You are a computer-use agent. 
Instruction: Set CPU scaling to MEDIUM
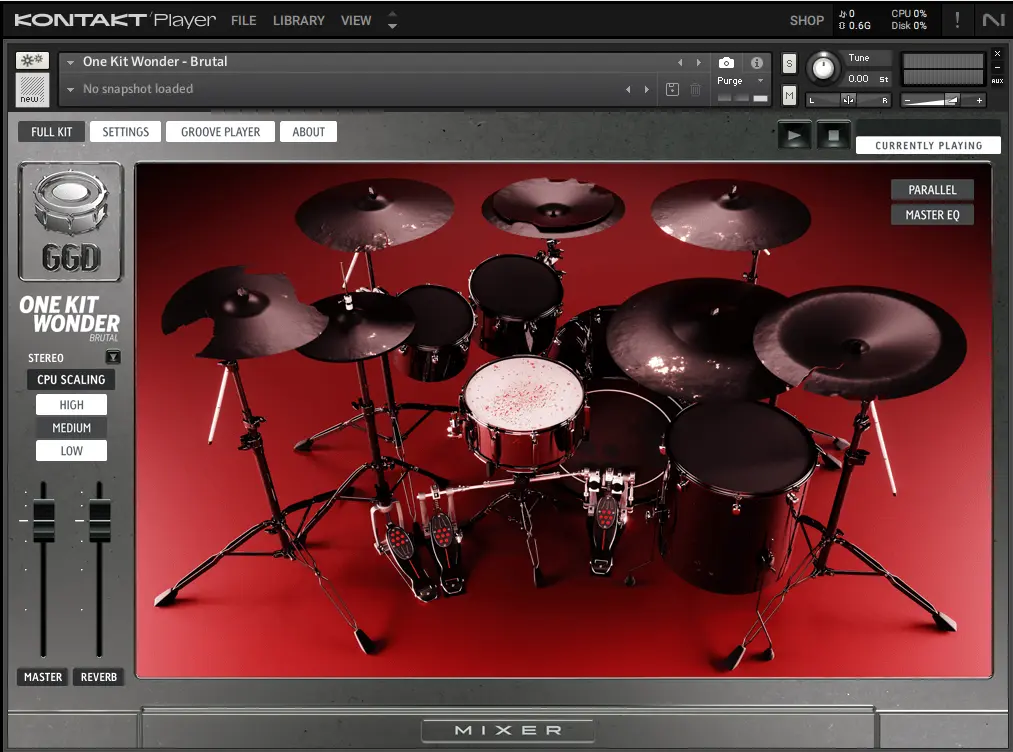(71, 428)
